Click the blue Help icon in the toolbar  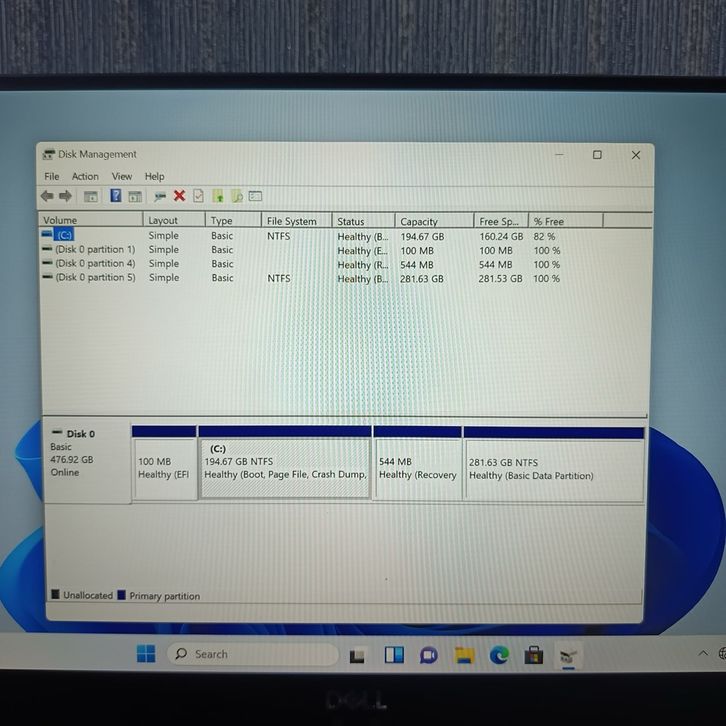tap(116, 196)
